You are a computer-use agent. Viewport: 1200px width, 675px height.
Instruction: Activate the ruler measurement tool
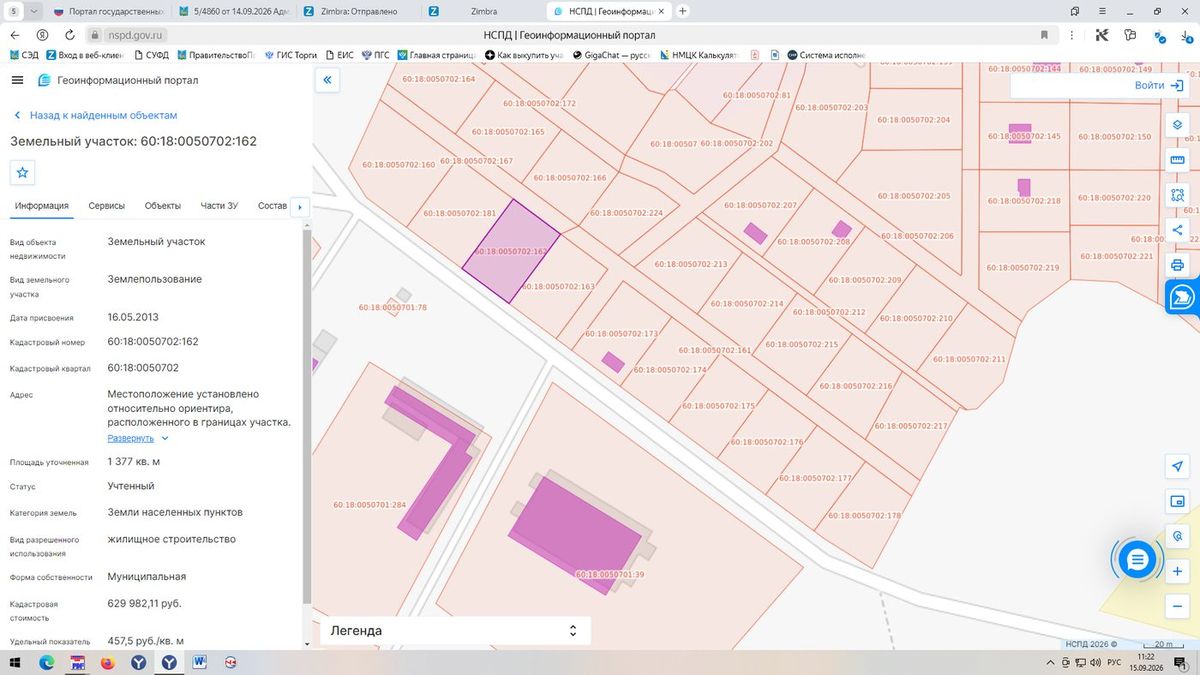coord(1177,160)
